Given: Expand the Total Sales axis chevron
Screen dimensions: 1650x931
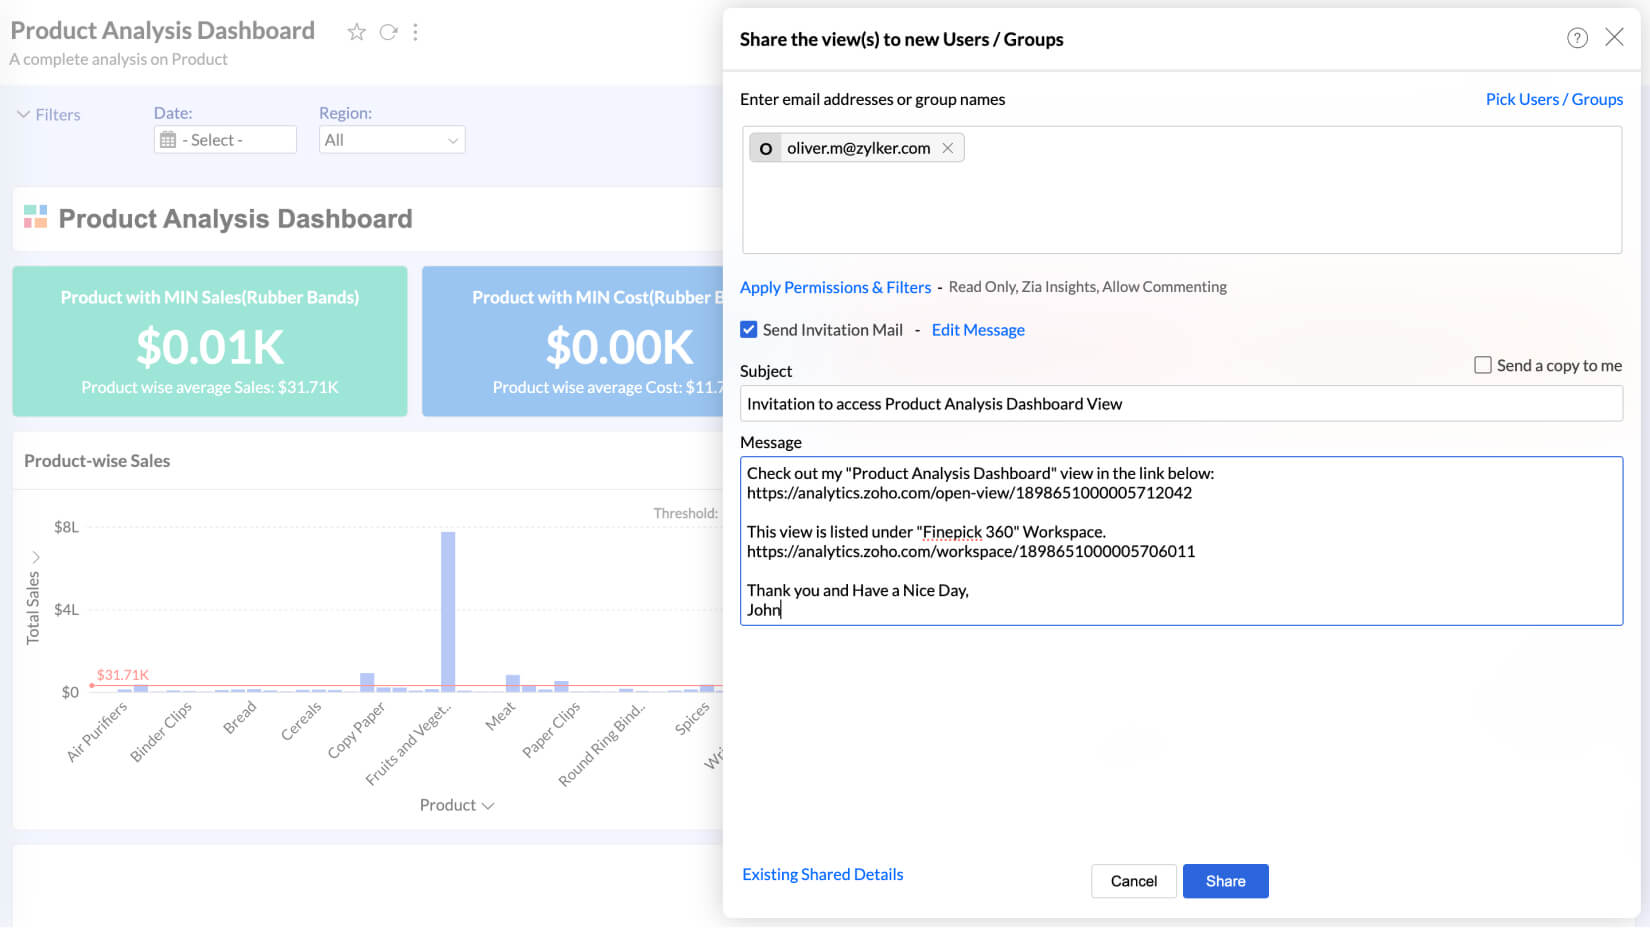Looking at the screenshot, I should [x=36, y=557].
